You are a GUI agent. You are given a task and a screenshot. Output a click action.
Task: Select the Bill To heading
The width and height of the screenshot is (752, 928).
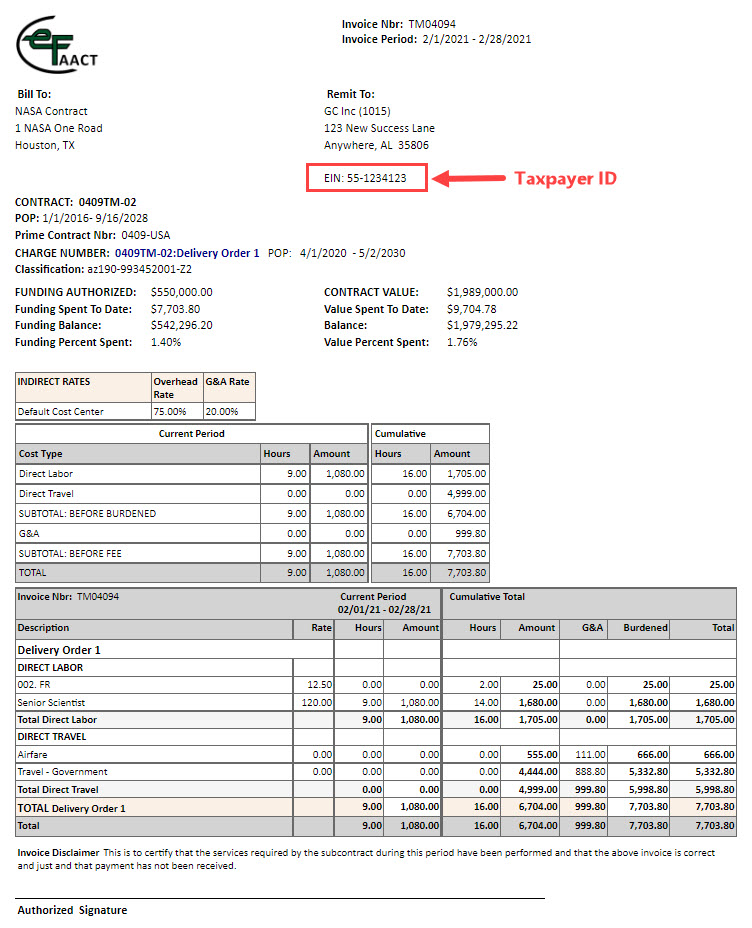35,93
